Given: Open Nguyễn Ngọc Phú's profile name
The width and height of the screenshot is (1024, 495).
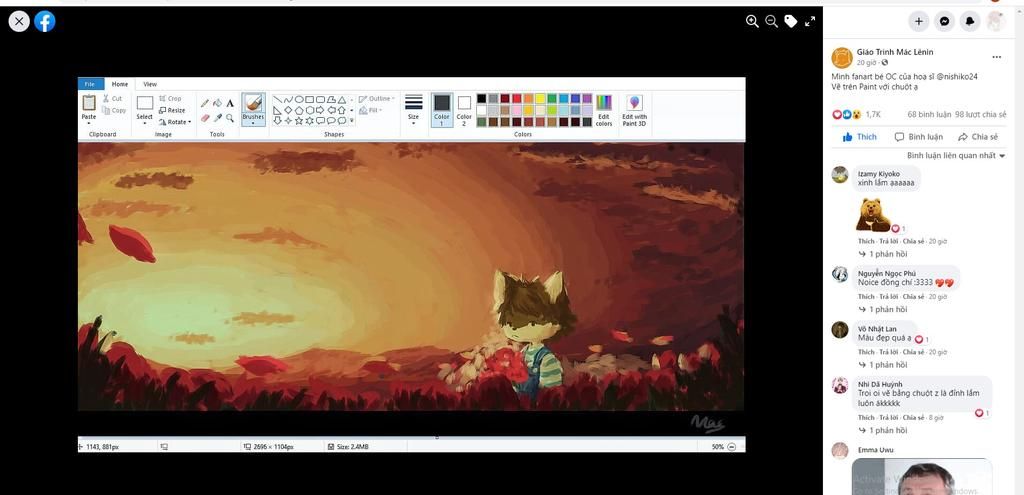Looking at the screenshot, I should 887,273.
